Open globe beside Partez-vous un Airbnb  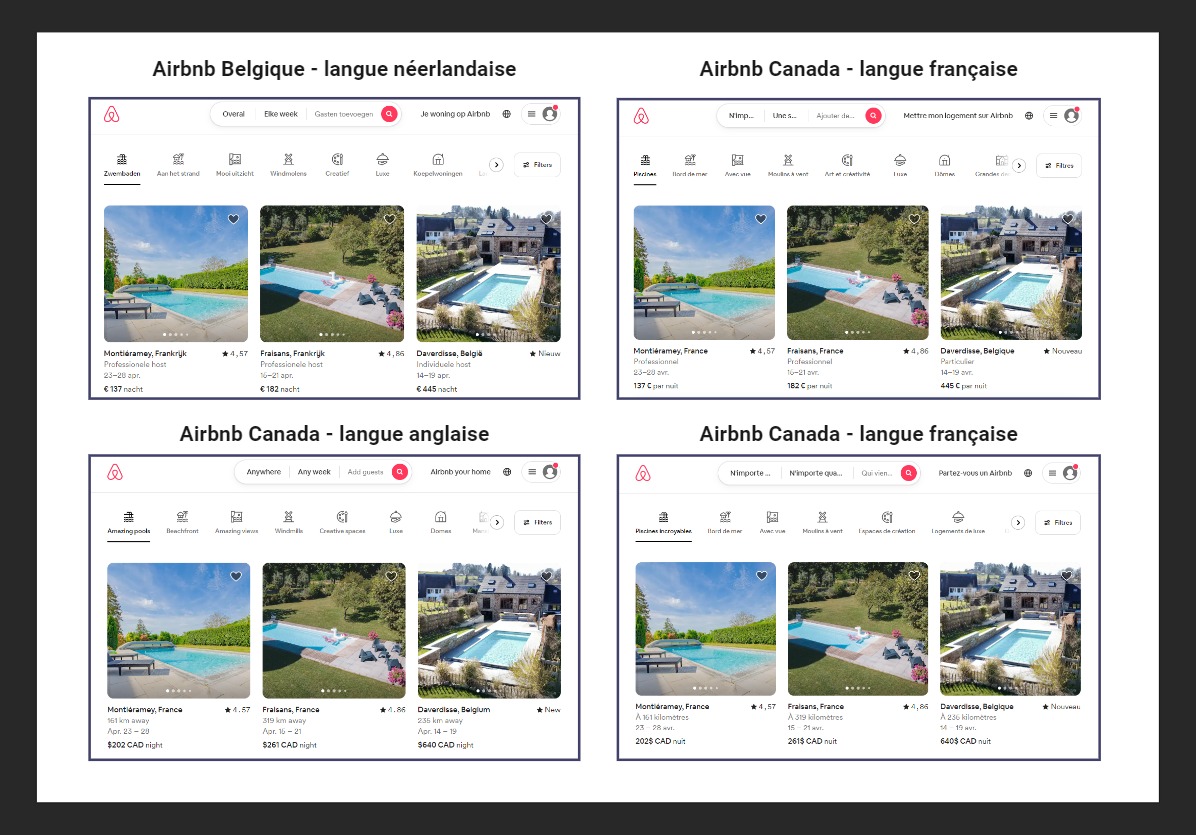tap(1028, 473)
